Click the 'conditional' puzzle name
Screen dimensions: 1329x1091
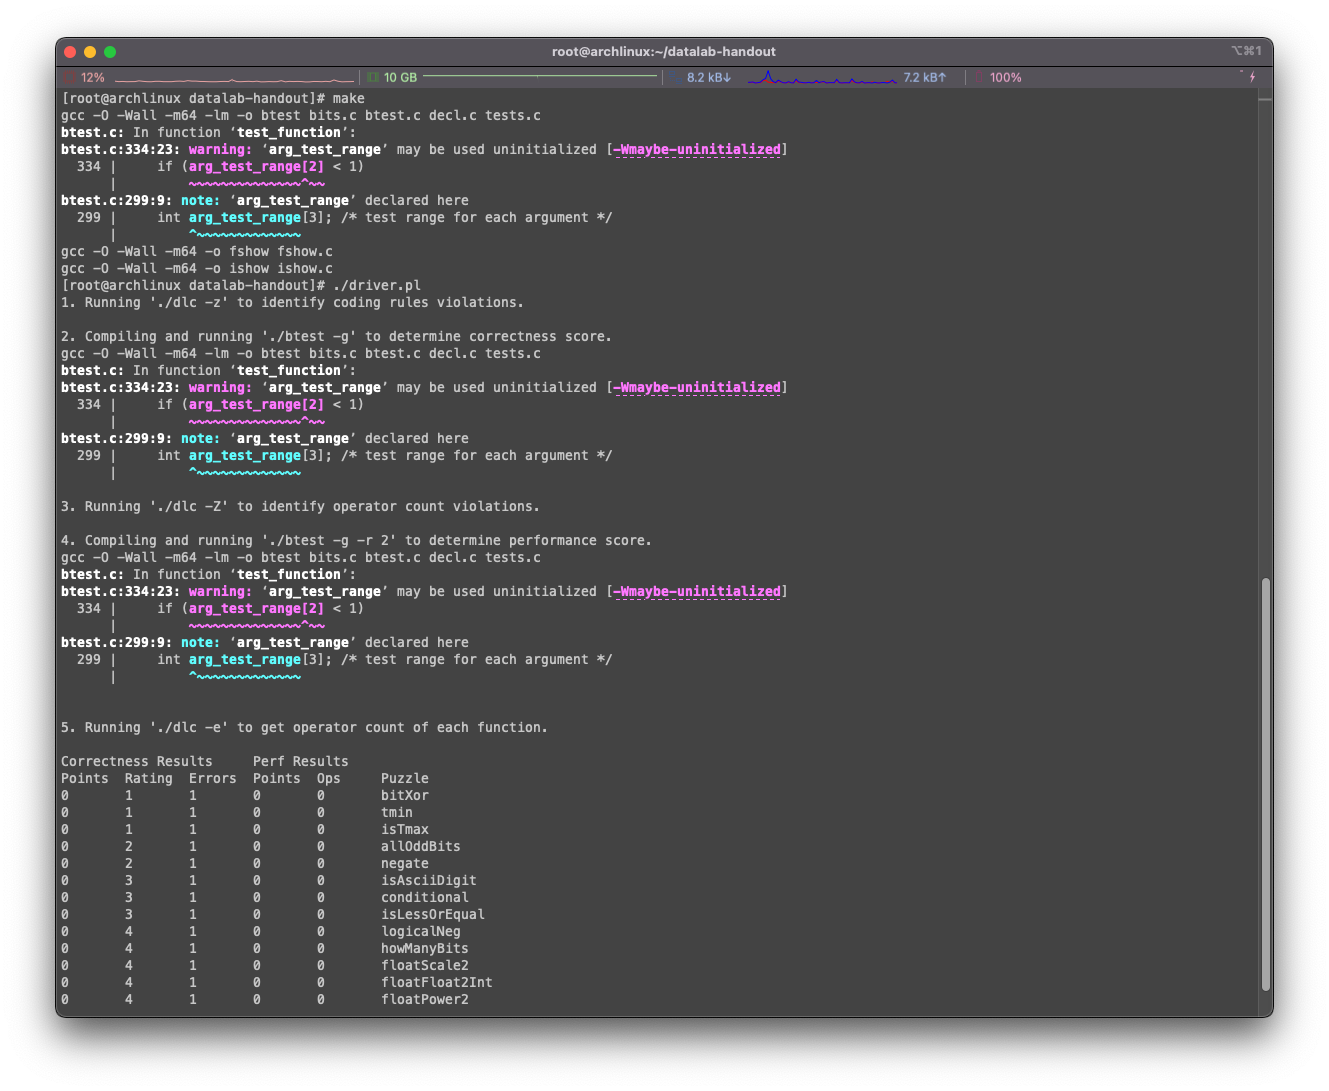click(425, 897)
